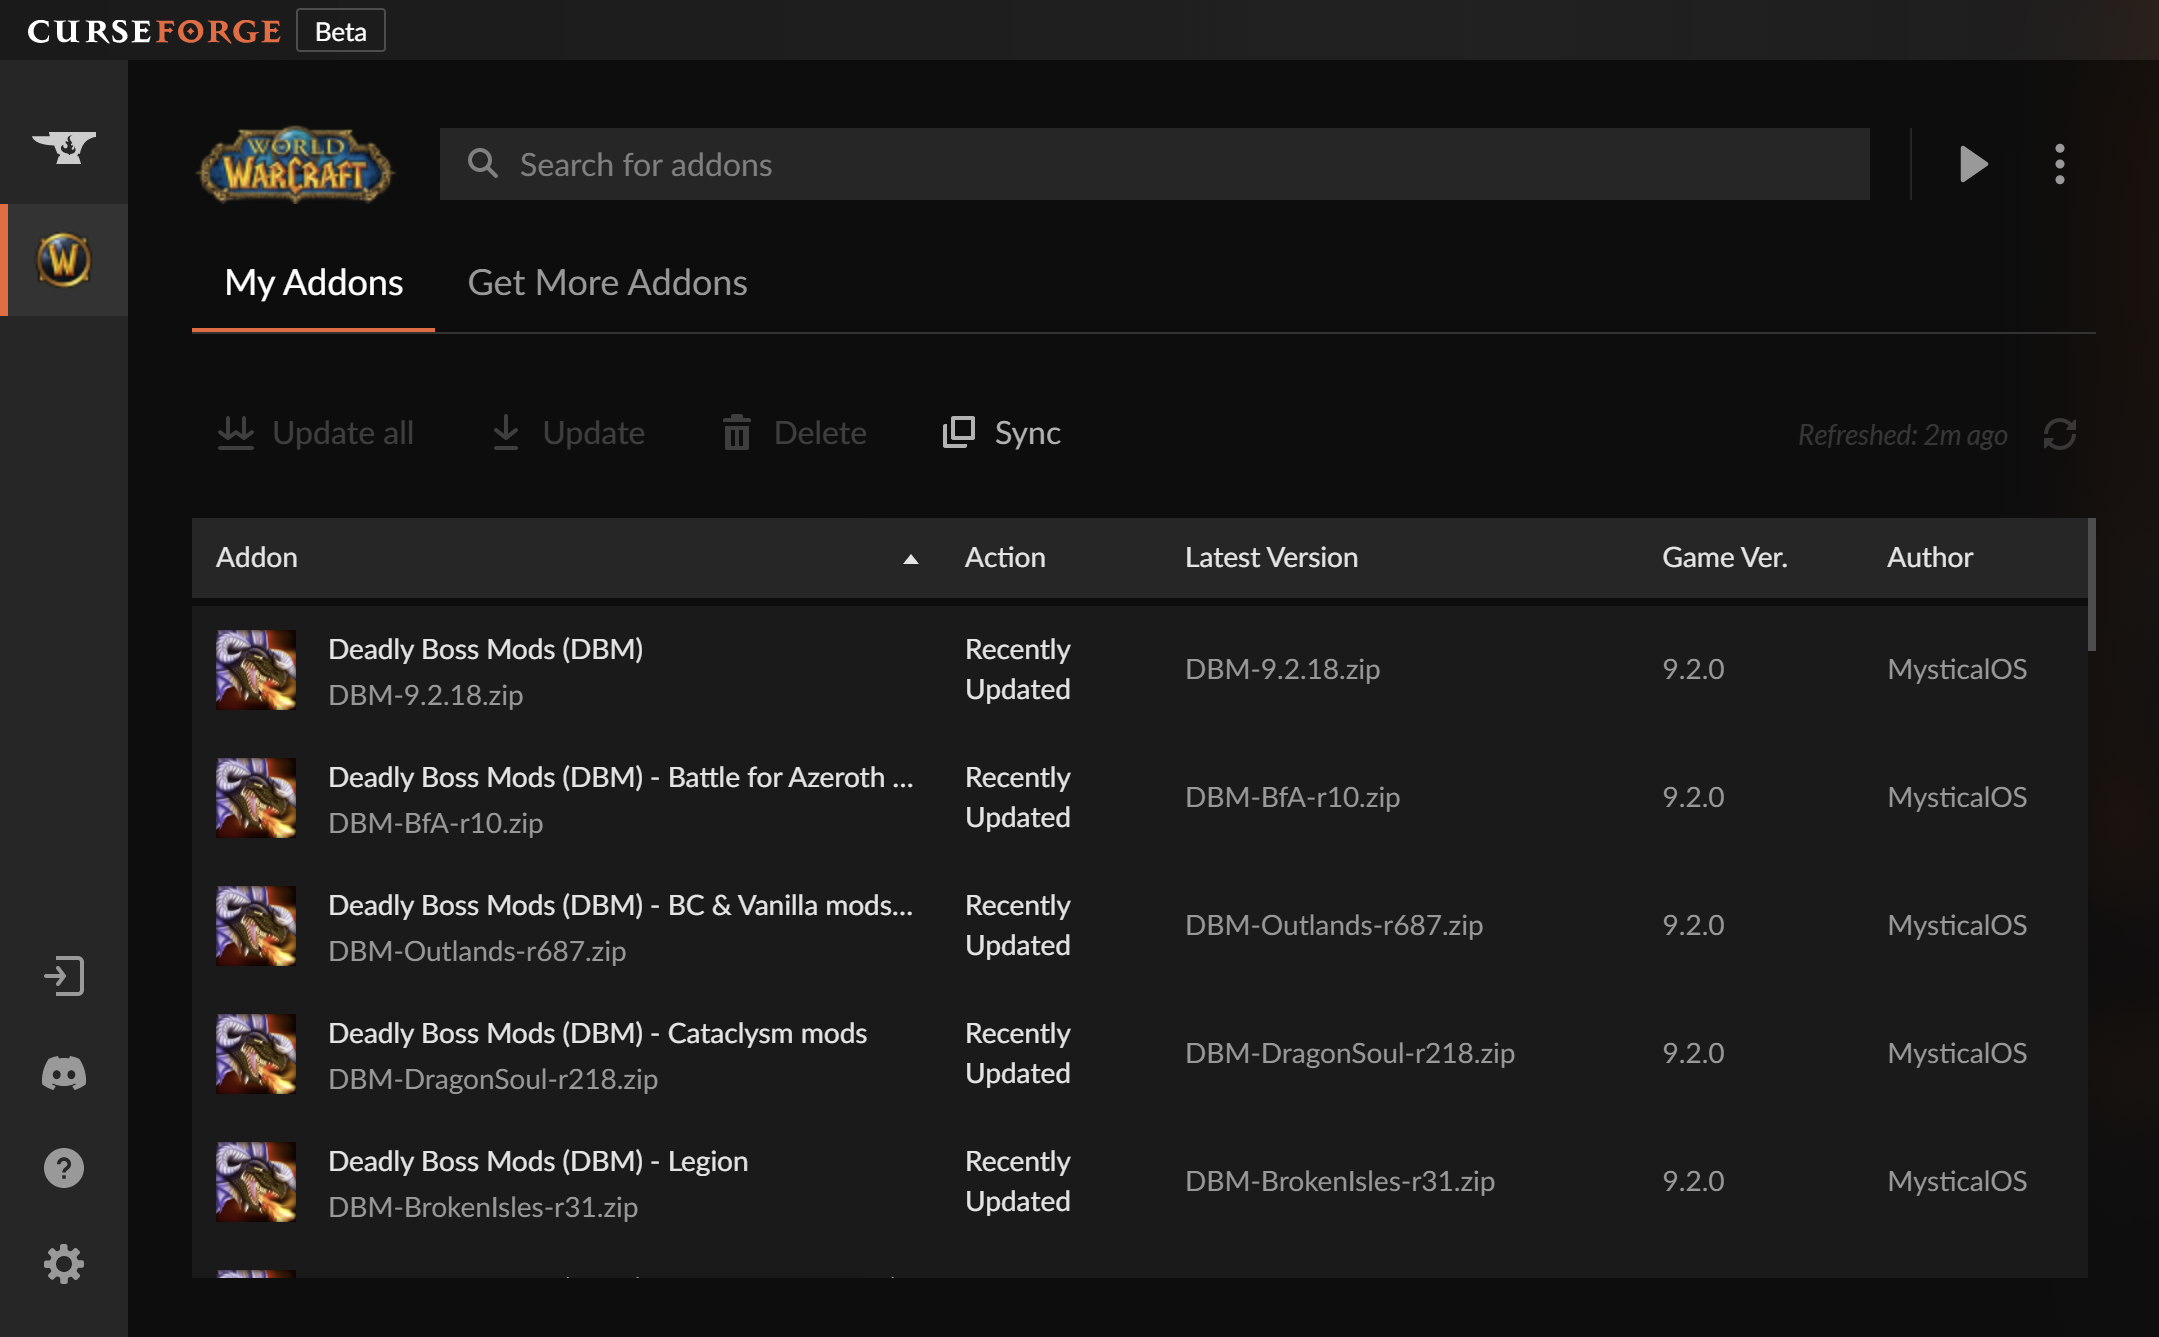Click latest version DBM-DragonSoul-r218.zip cell
The width and height of the screenshot is (2159, 1337).
[1349, 1053]
